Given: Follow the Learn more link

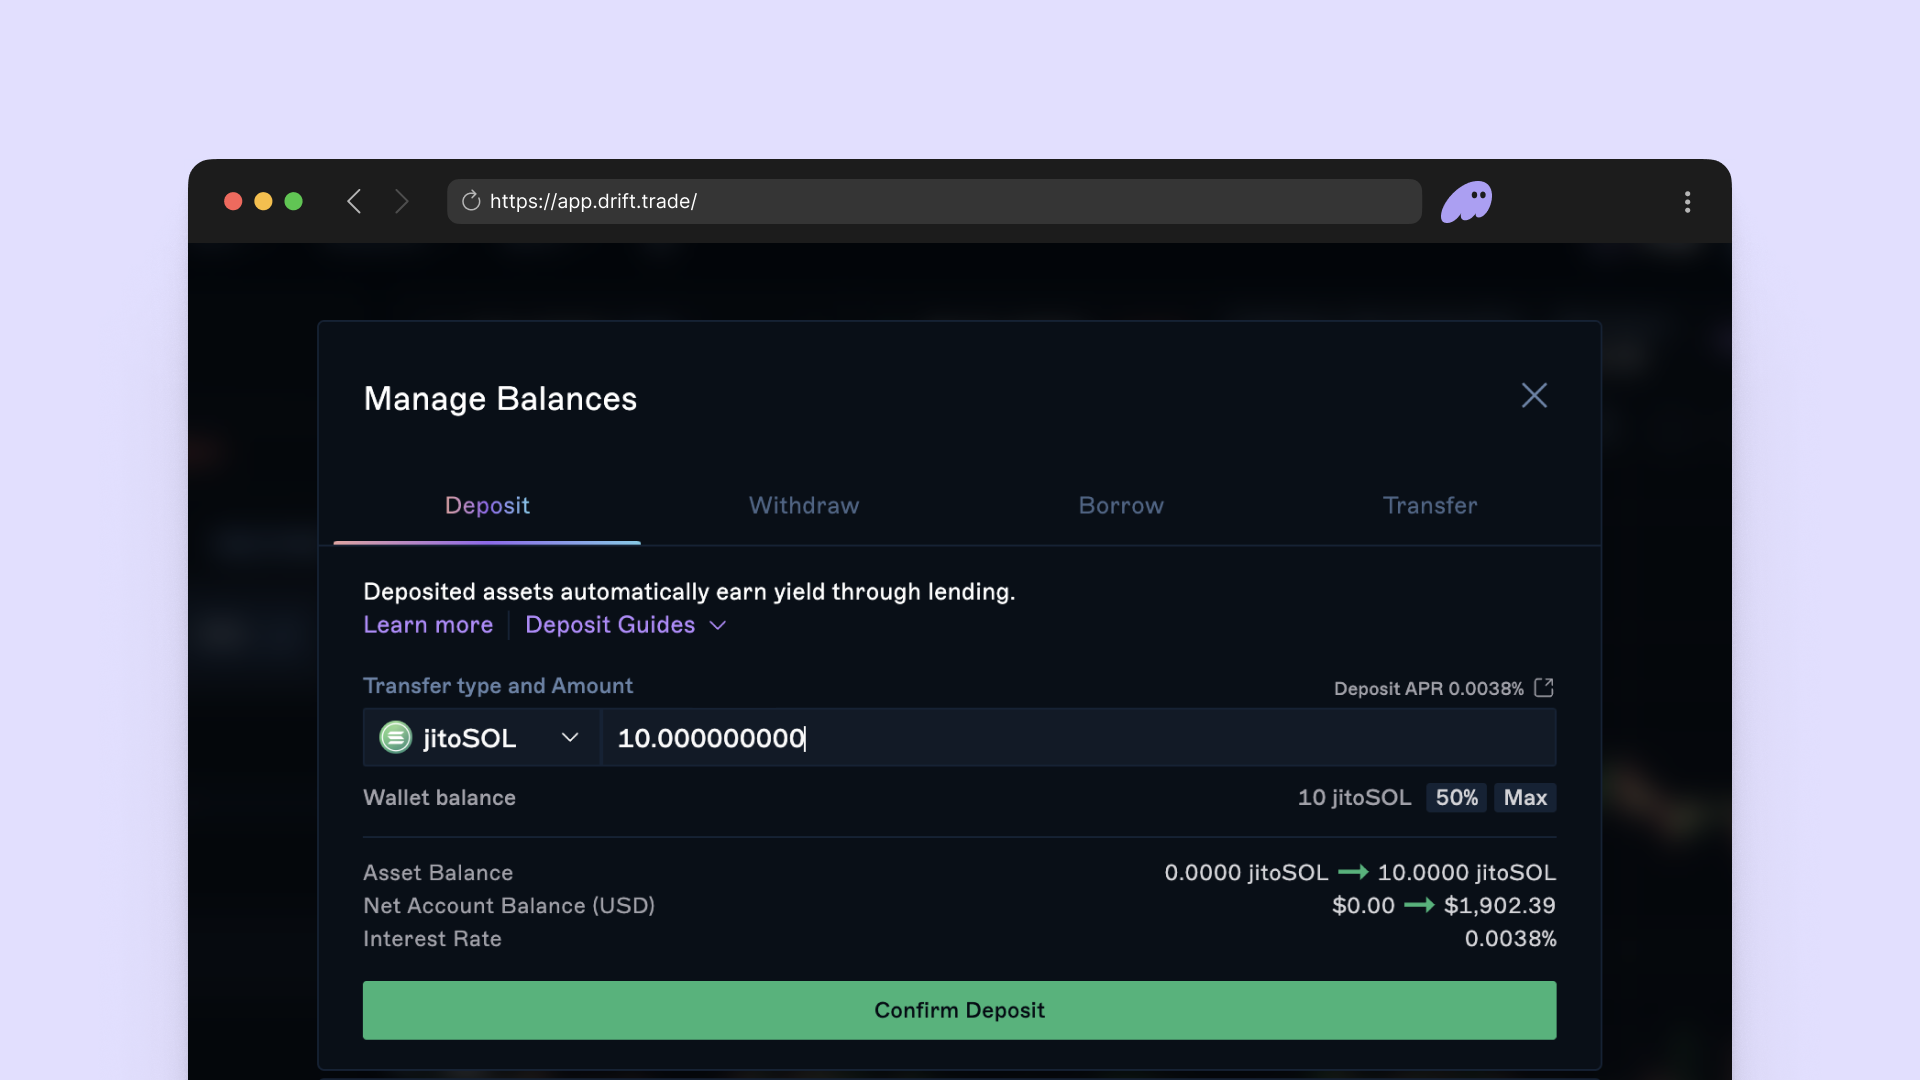Looking at the screenshot, I should pyautogui.click(x=428, y=625).
